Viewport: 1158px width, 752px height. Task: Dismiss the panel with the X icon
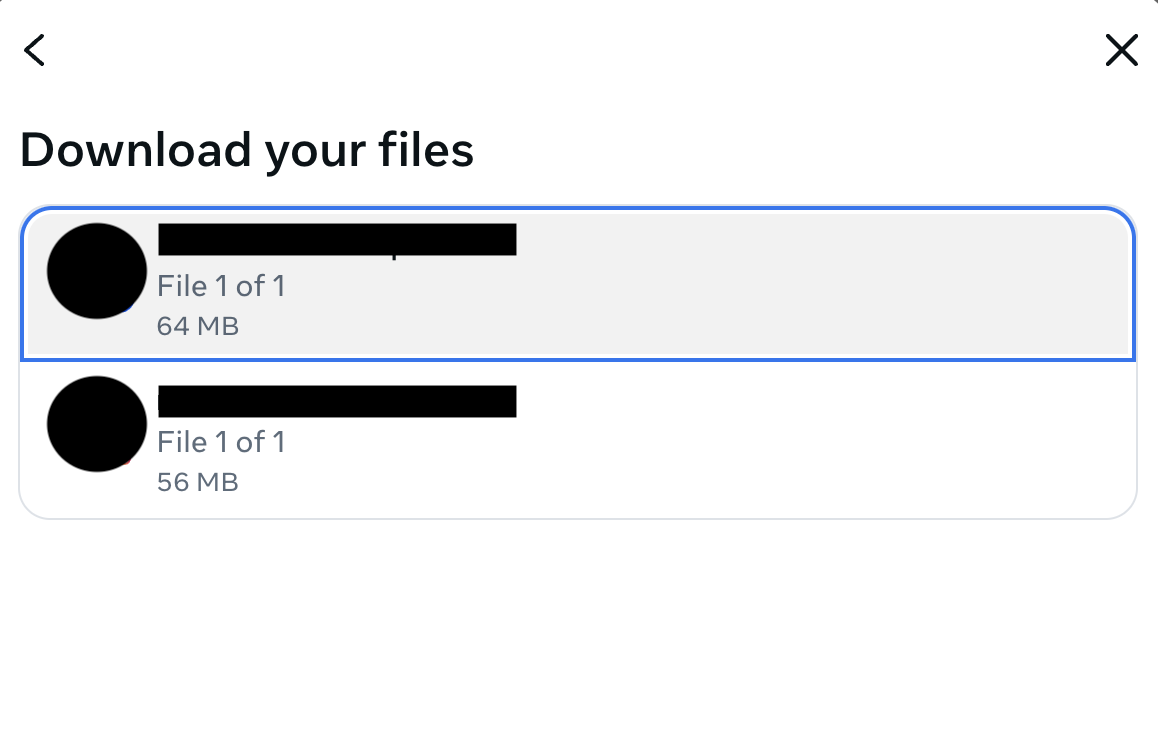[1121, 50]
